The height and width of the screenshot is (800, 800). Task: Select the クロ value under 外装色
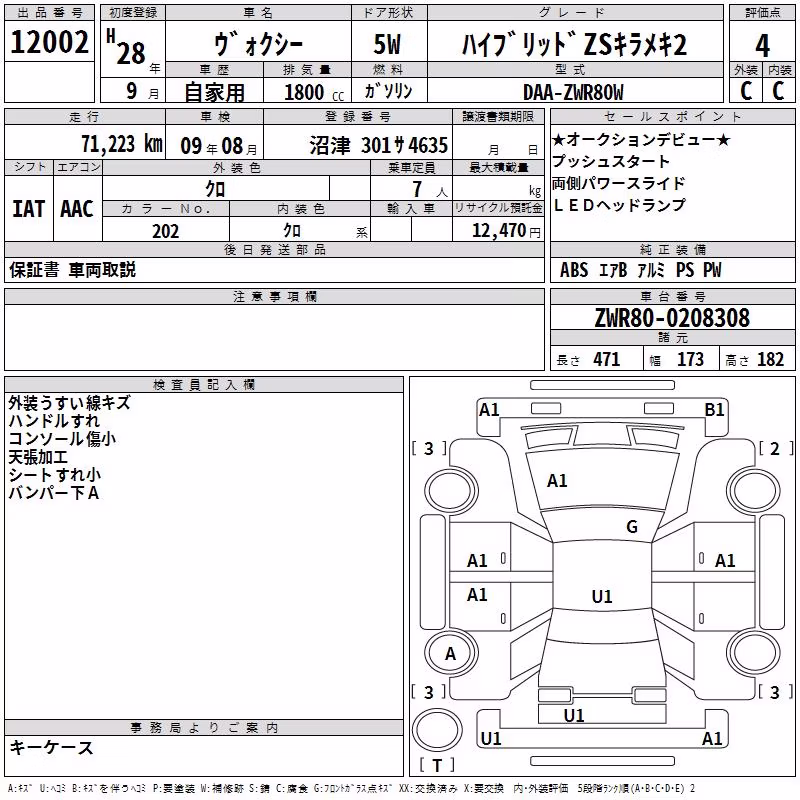point(215,189)
